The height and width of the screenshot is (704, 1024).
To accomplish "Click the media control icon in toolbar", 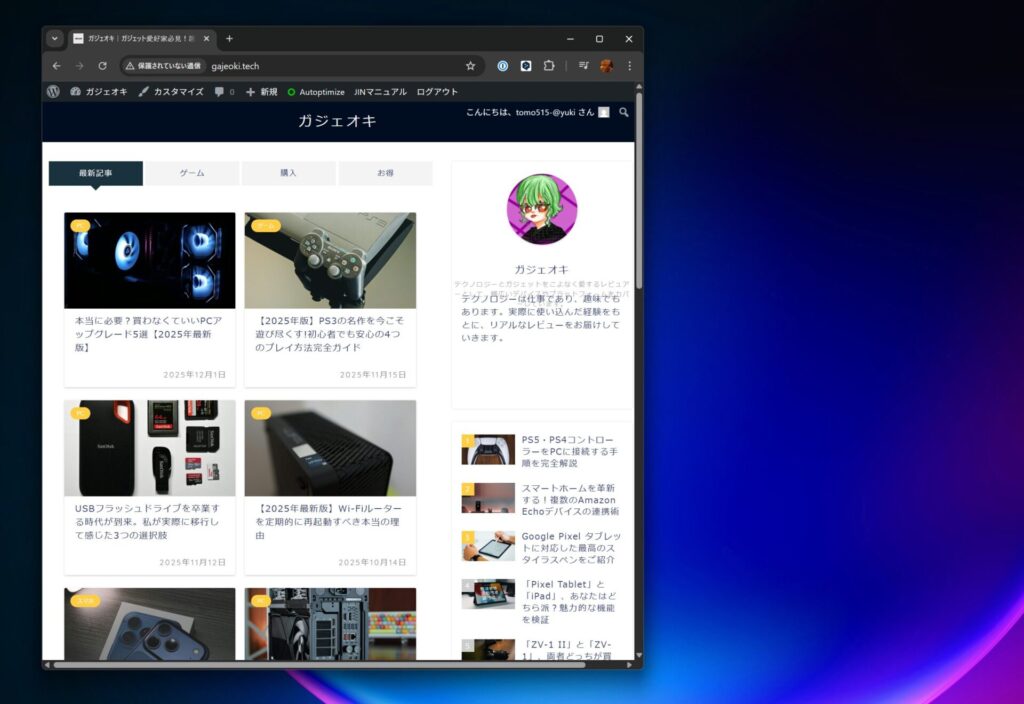I will (x=584, y=66).
